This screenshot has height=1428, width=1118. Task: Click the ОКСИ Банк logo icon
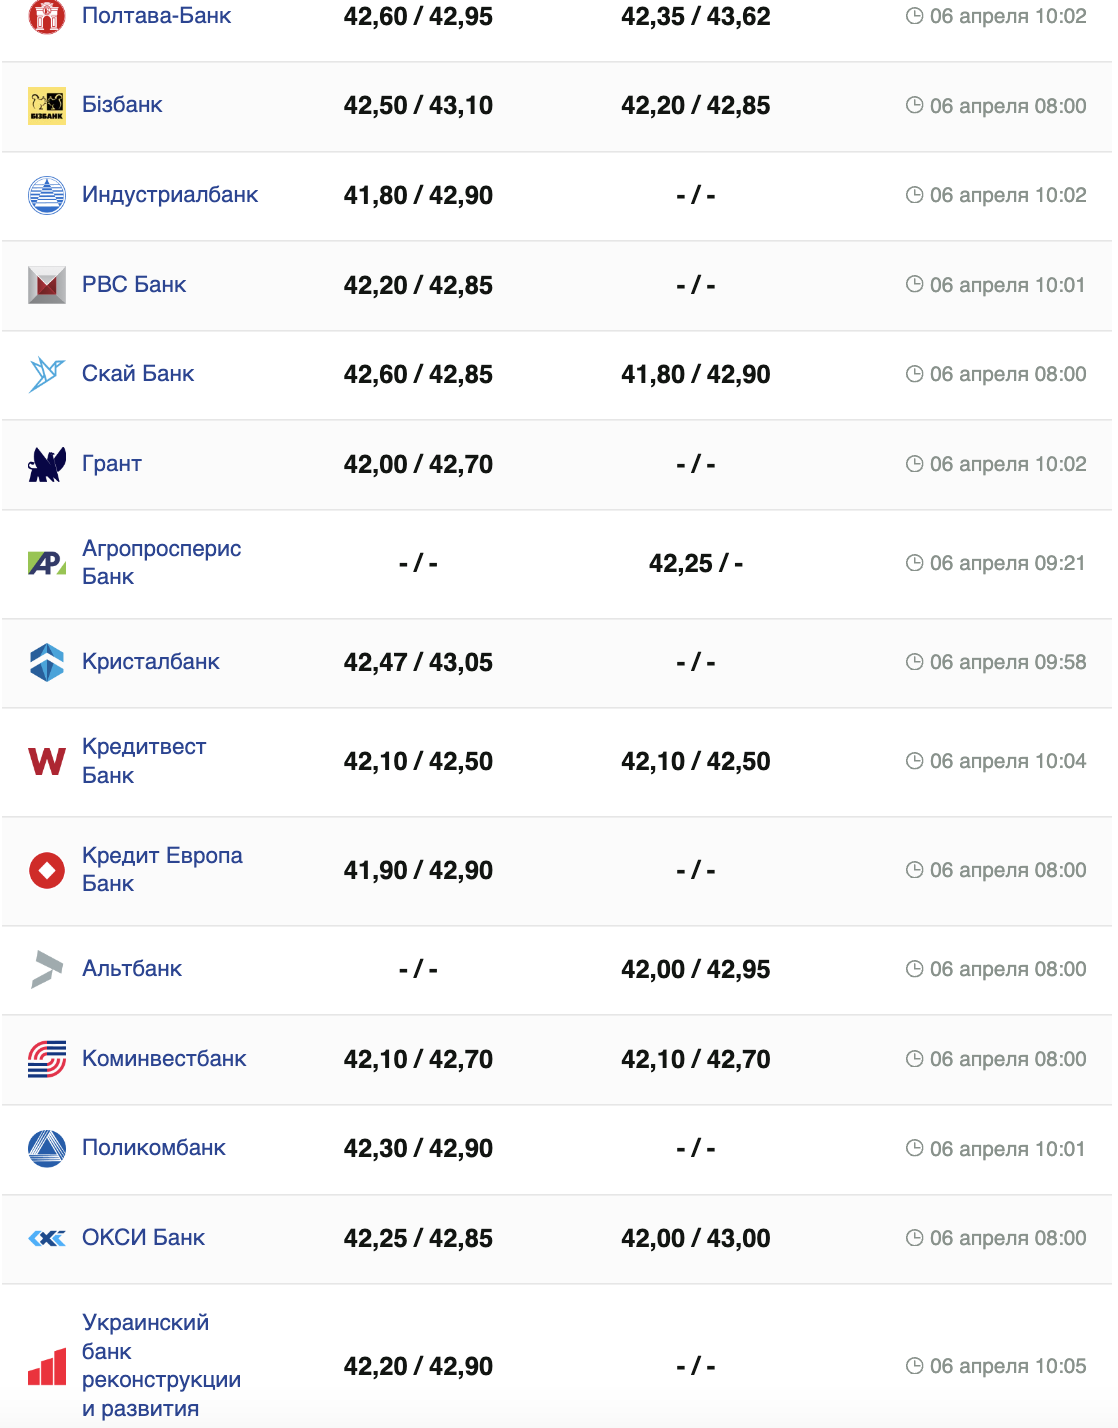pos(46,1238)
